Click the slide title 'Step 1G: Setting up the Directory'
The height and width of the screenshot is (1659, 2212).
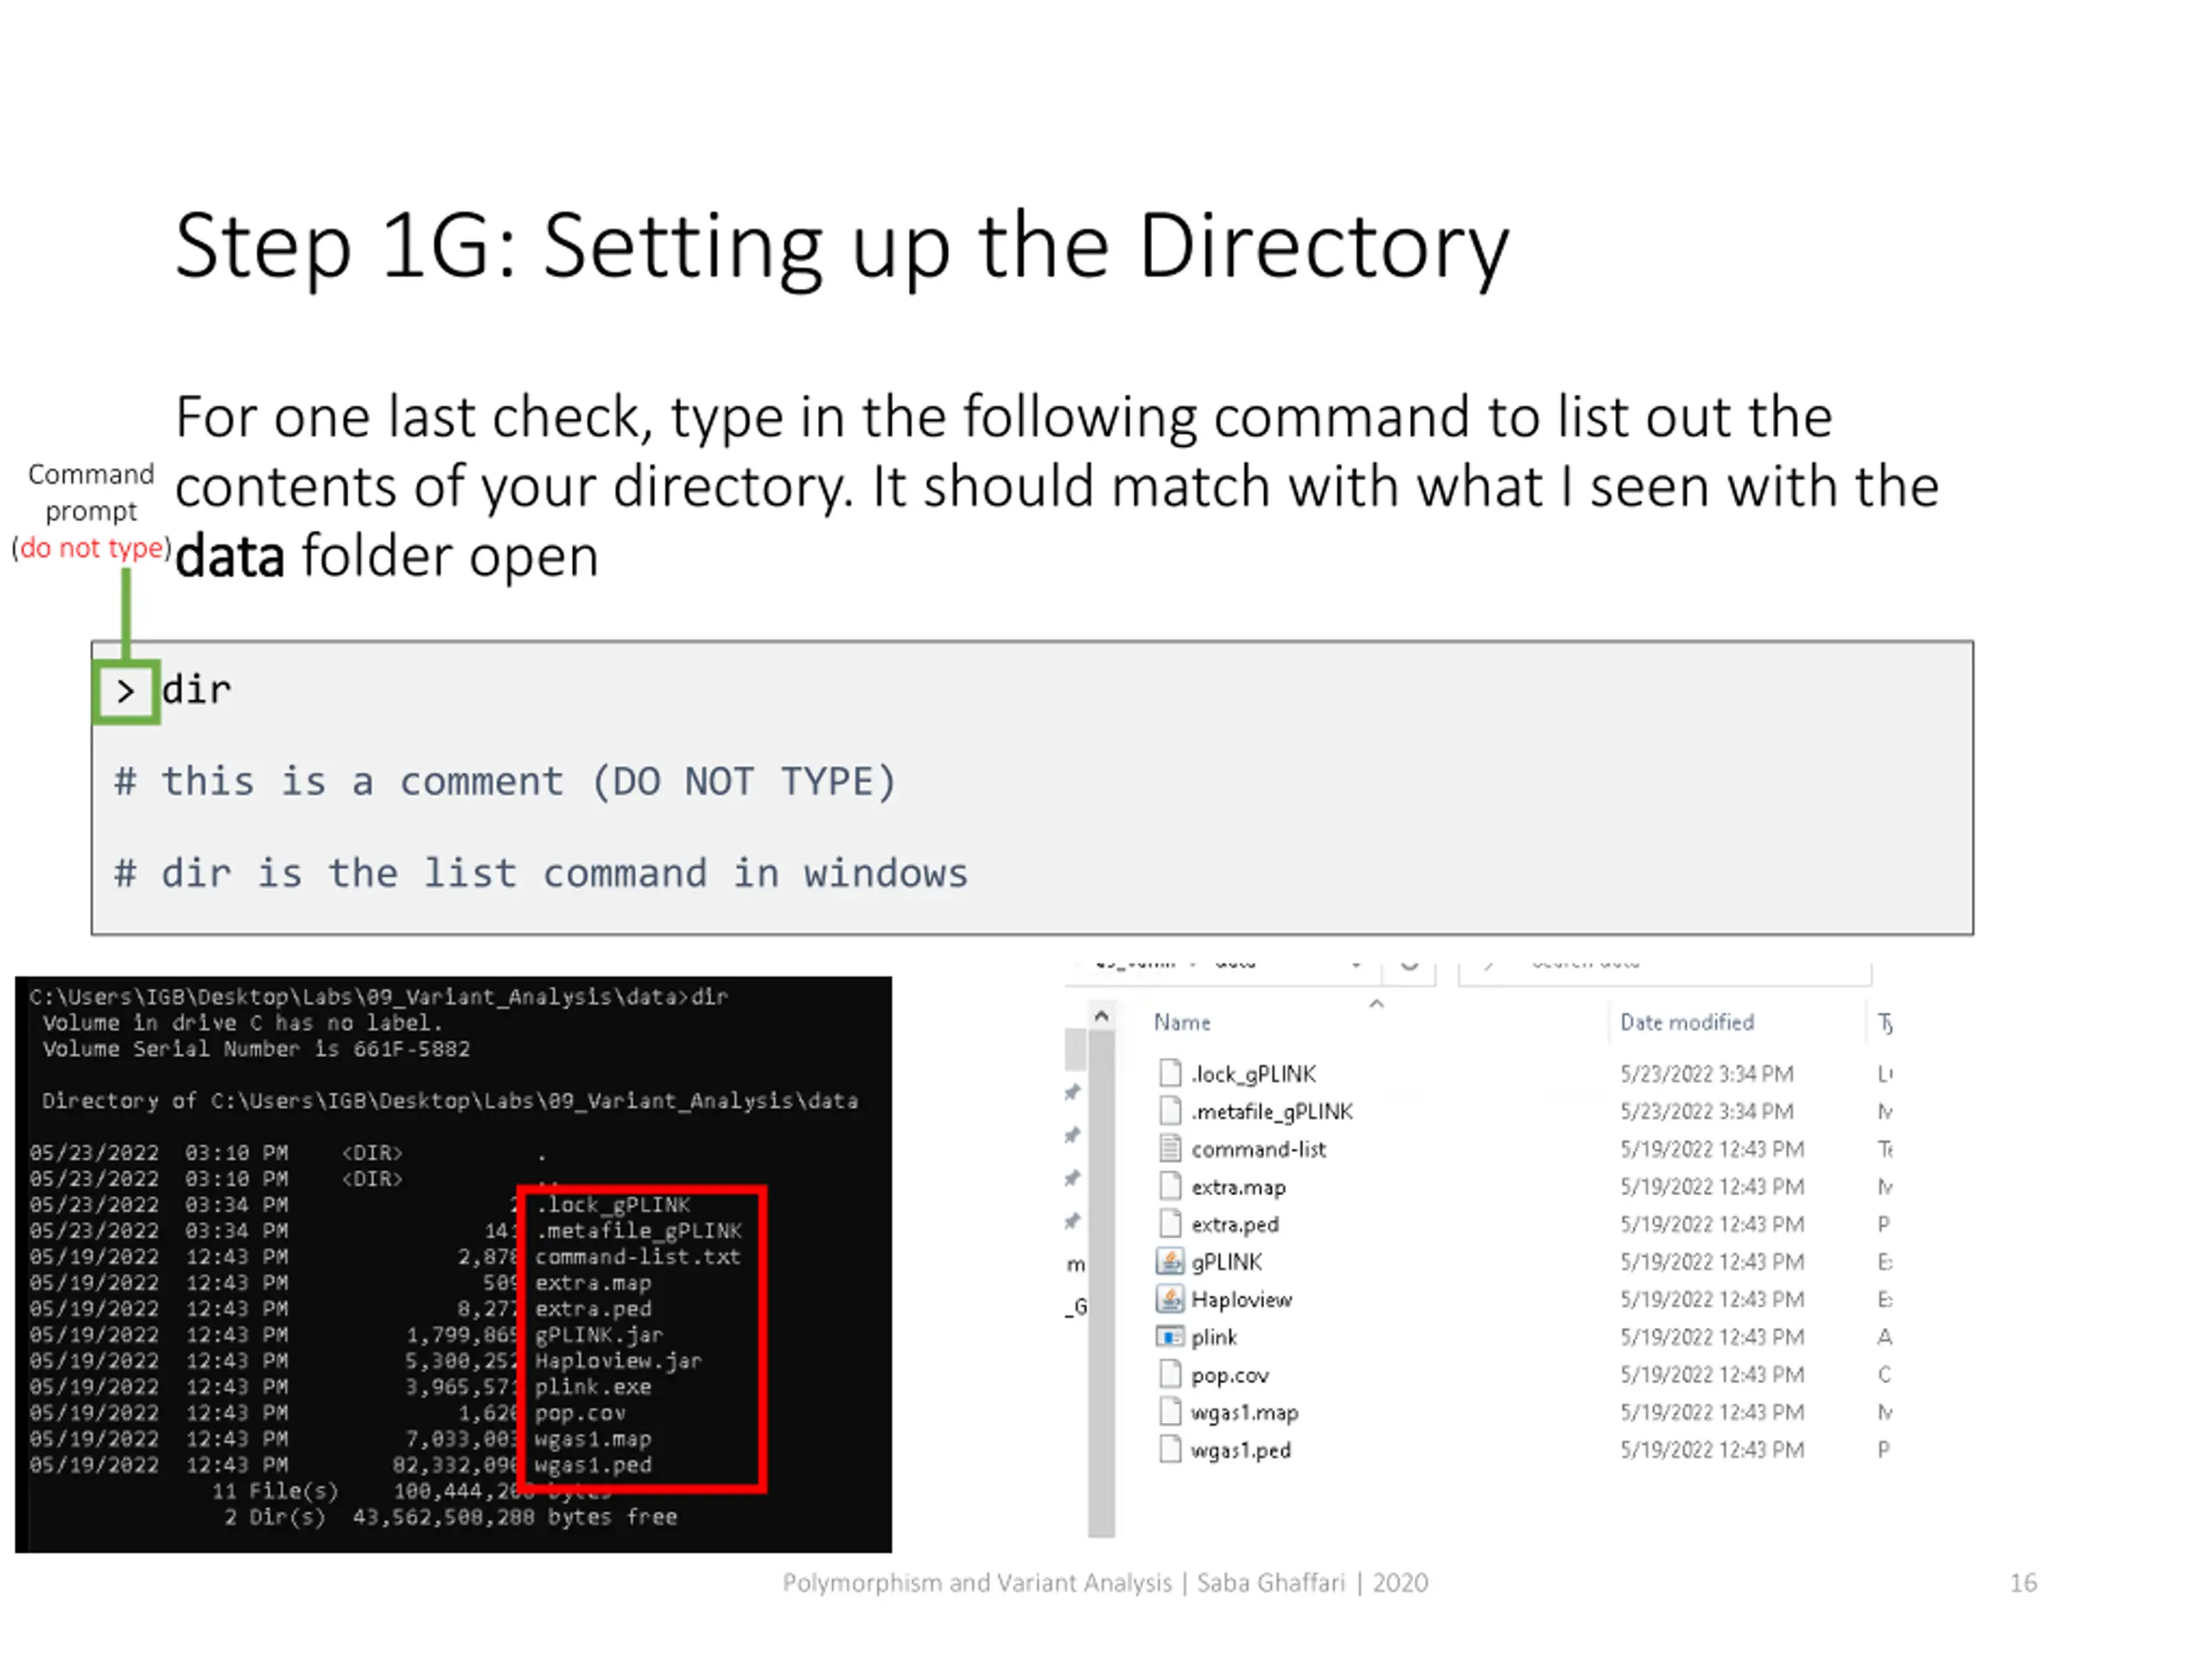pos(842,246)
